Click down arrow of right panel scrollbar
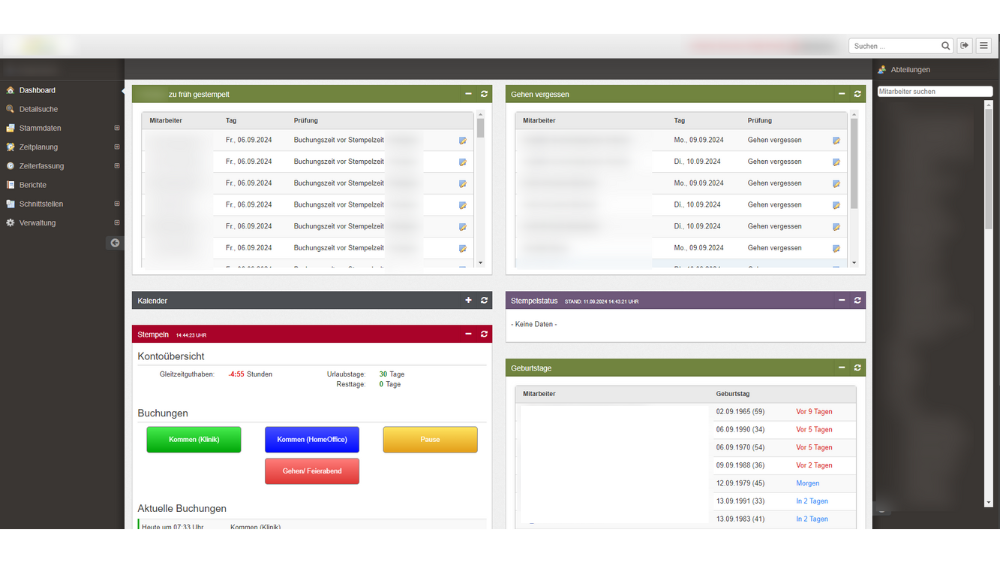The height and width of the screenshot is (563, 1000). coord(989,502)
